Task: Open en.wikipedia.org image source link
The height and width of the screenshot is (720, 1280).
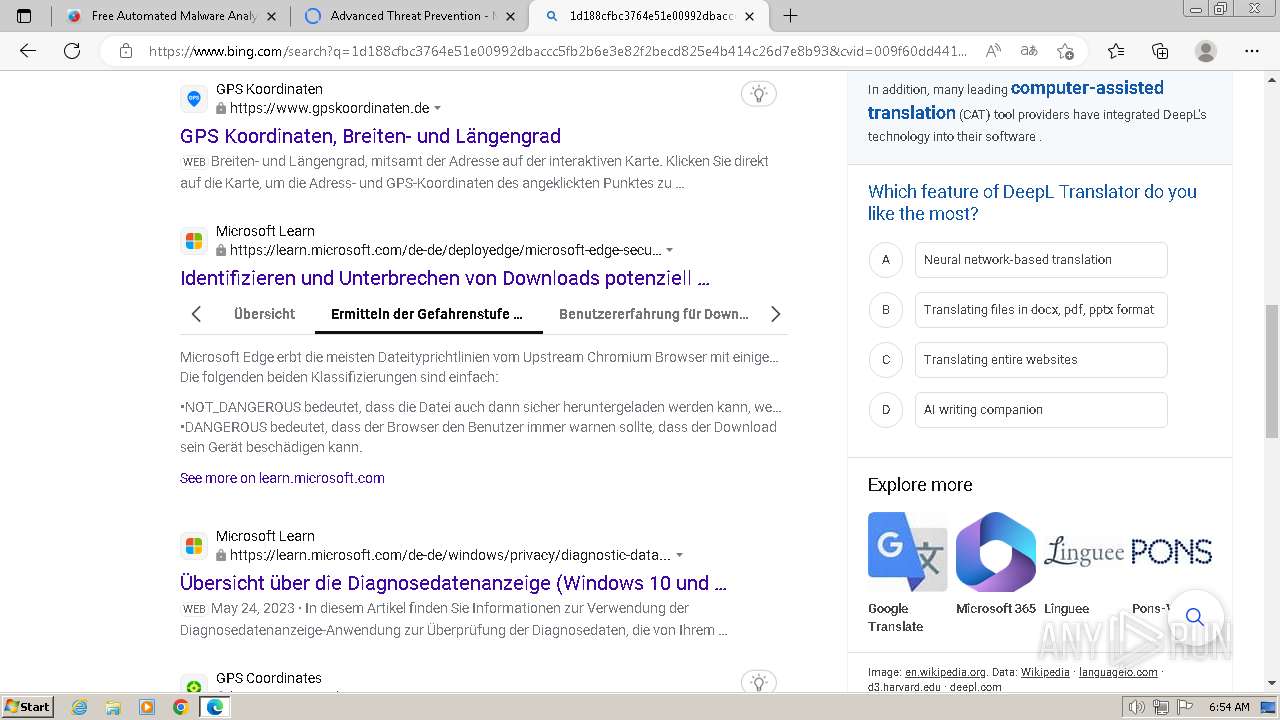Action: point(945,672)
